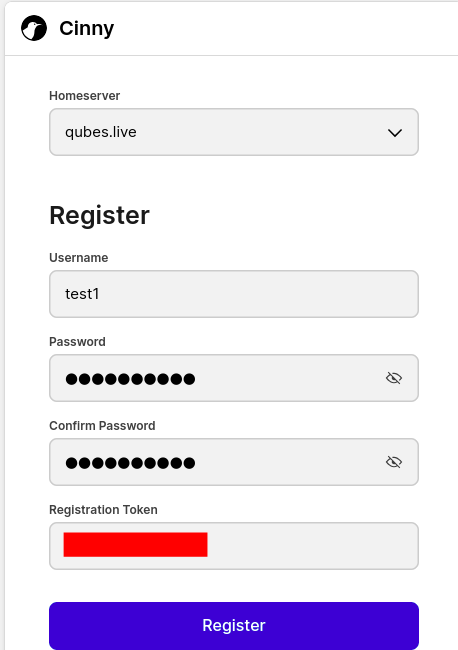This screenshot has height=650, width=458.
Task: Click the Homeserver label
Action: [85, 96]
